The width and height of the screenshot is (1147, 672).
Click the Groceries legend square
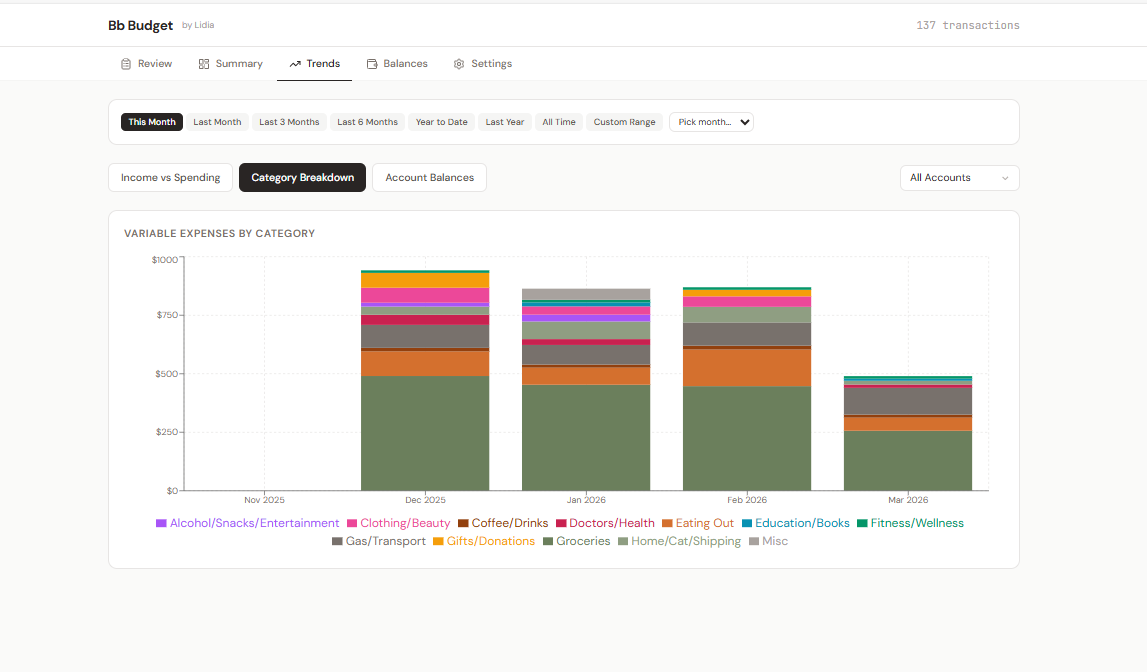pos(548,541)
